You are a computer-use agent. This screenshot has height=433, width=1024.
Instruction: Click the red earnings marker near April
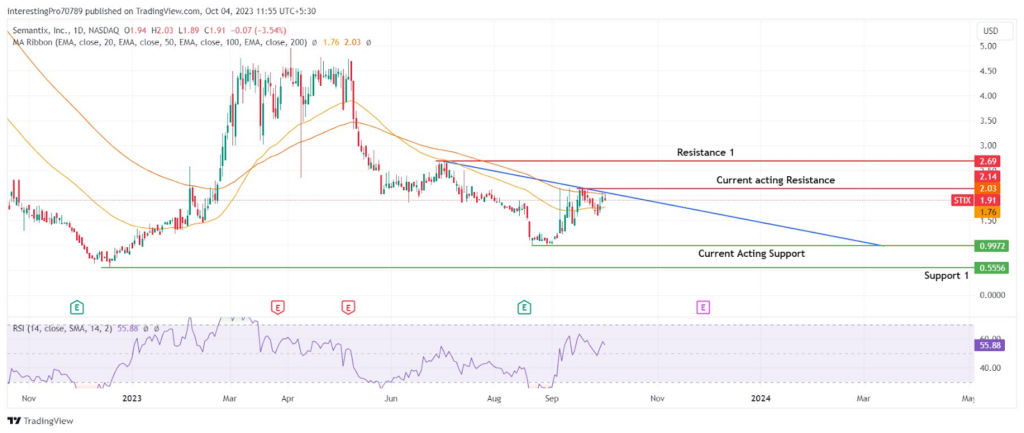coord(278,306)
